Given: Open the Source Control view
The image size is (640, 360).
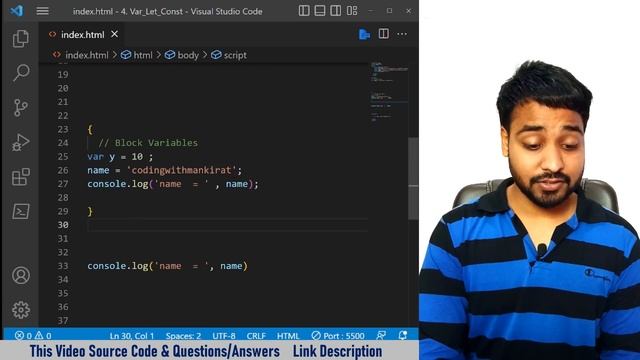Looking at the screenshot, I should pos(21,108).
